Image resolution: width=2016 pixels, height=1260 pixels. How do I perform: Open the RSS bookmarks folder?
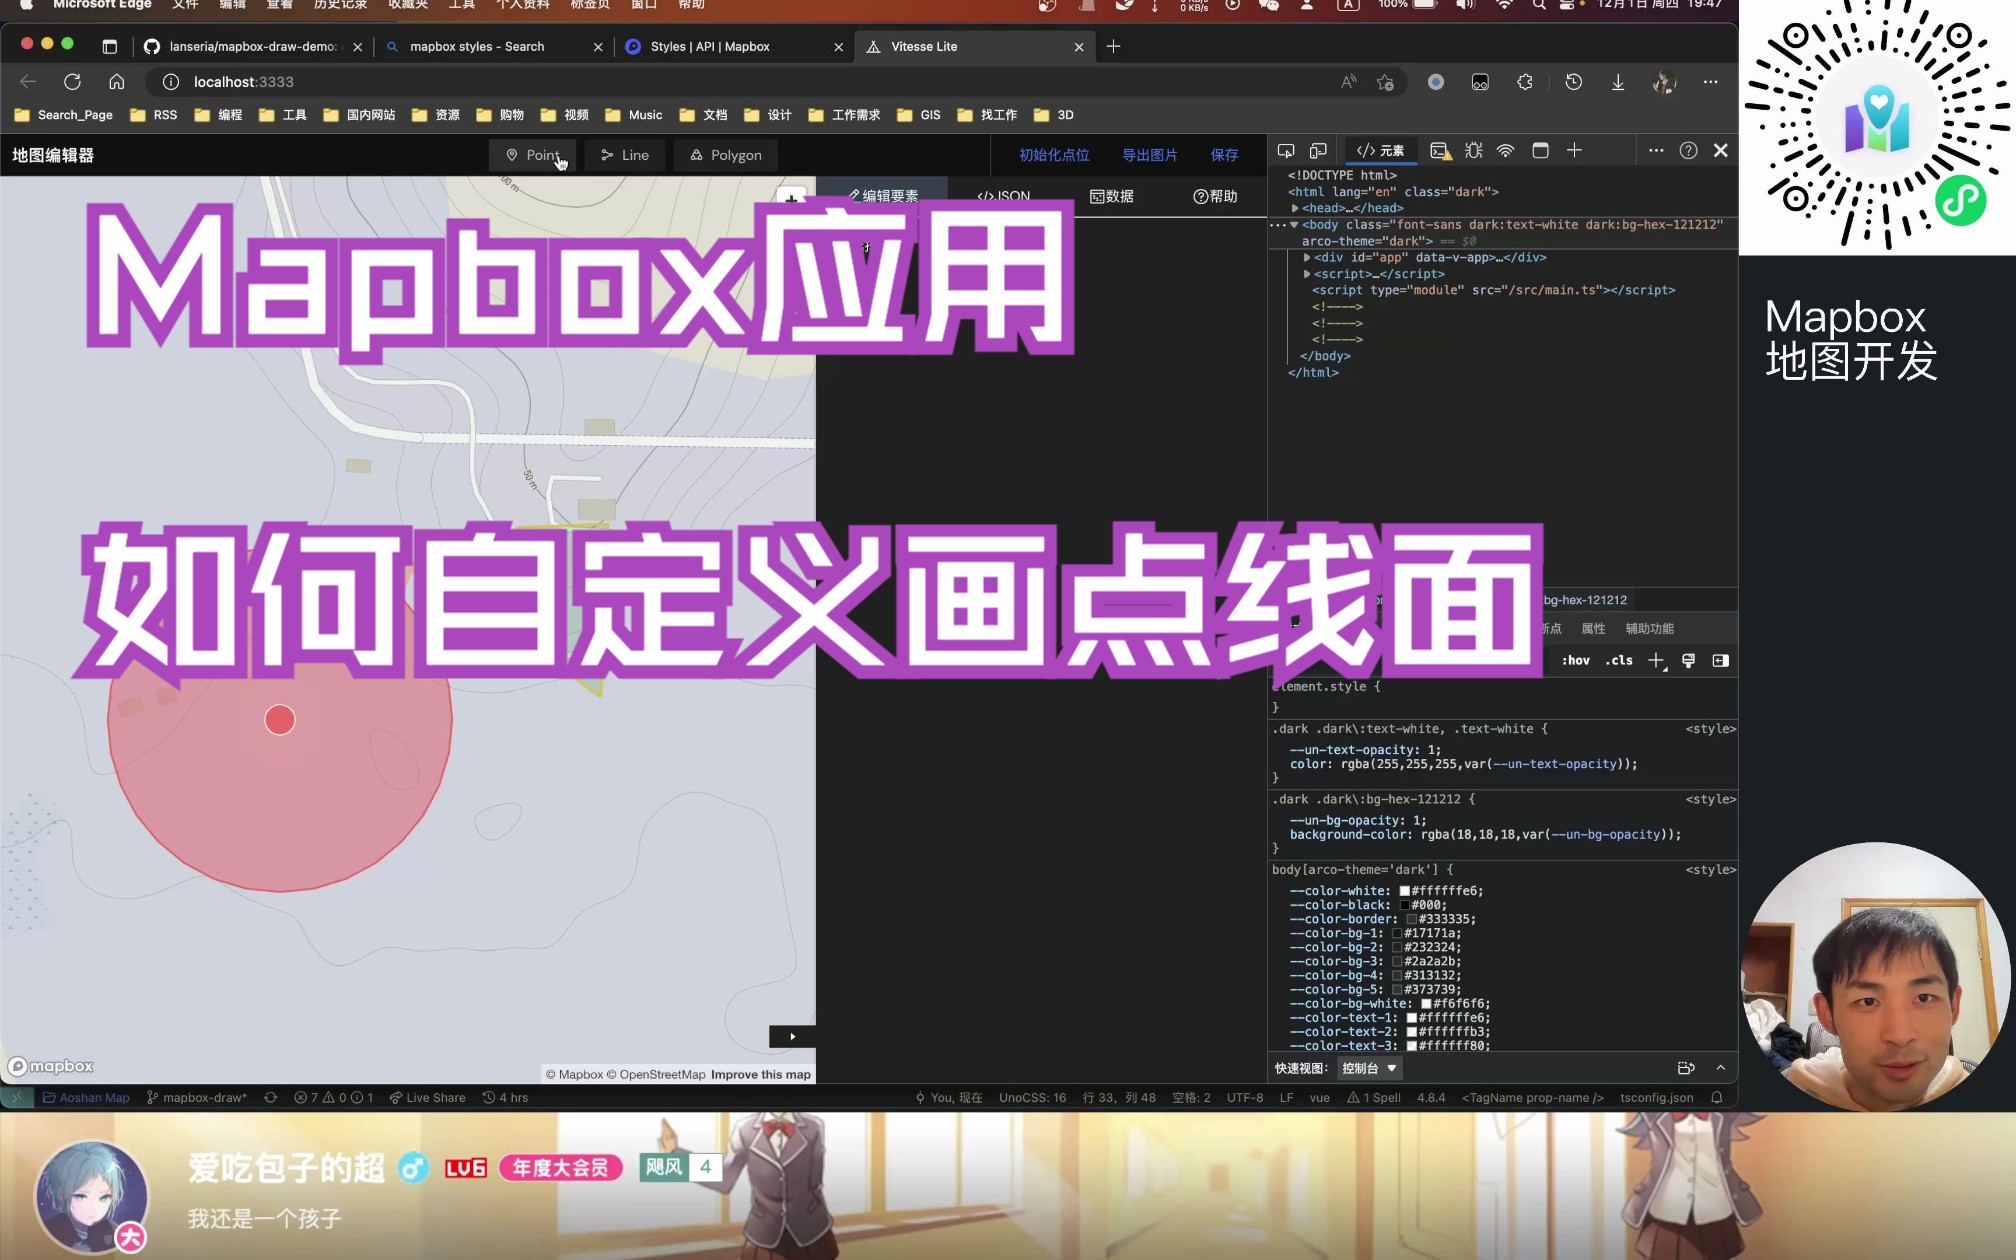pos(154,115)
